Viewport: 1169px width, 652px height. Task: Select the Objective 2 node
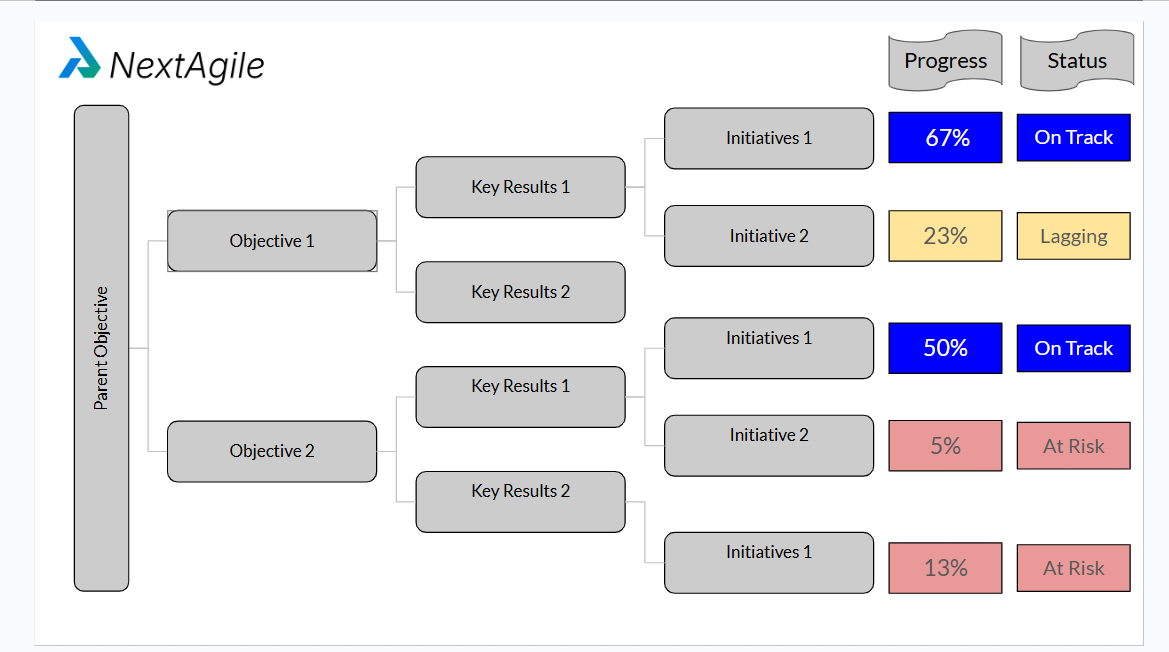(x=272, y=451)
